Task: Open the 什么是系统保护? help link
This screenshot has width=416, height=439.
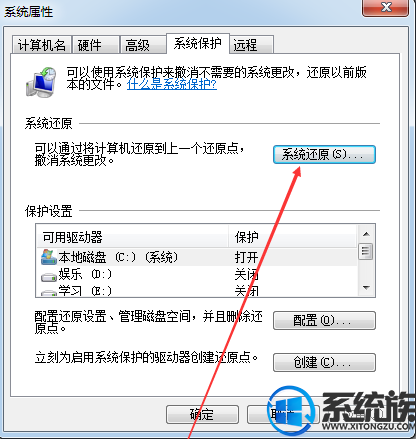Action: pos(172,84)
